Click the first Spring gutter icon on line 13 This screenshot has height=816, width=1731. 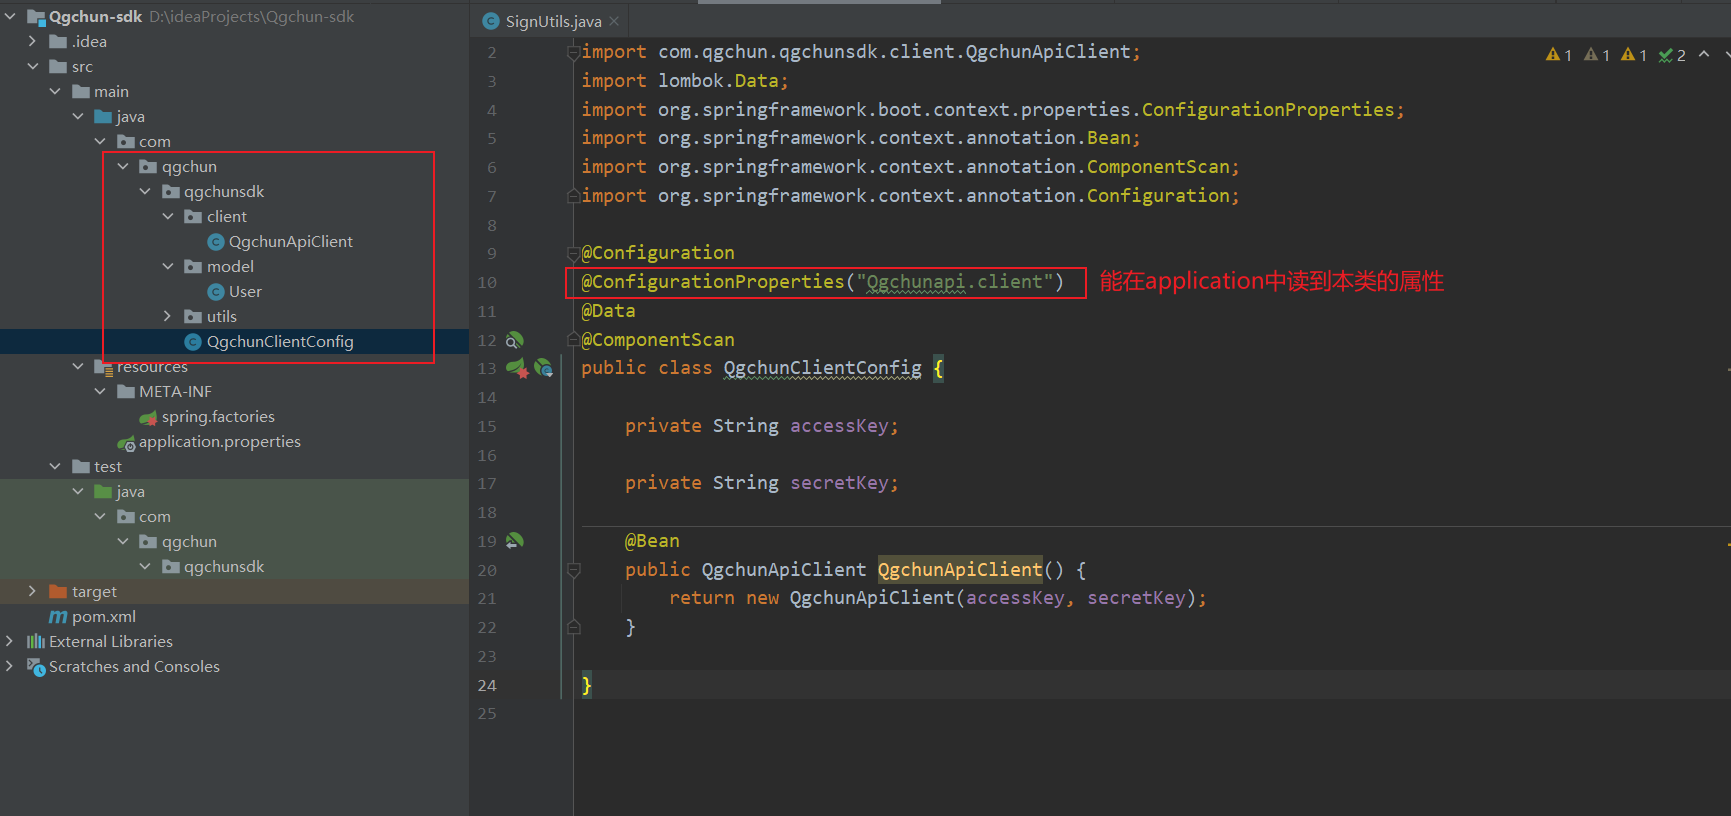[x=516, y=368]
